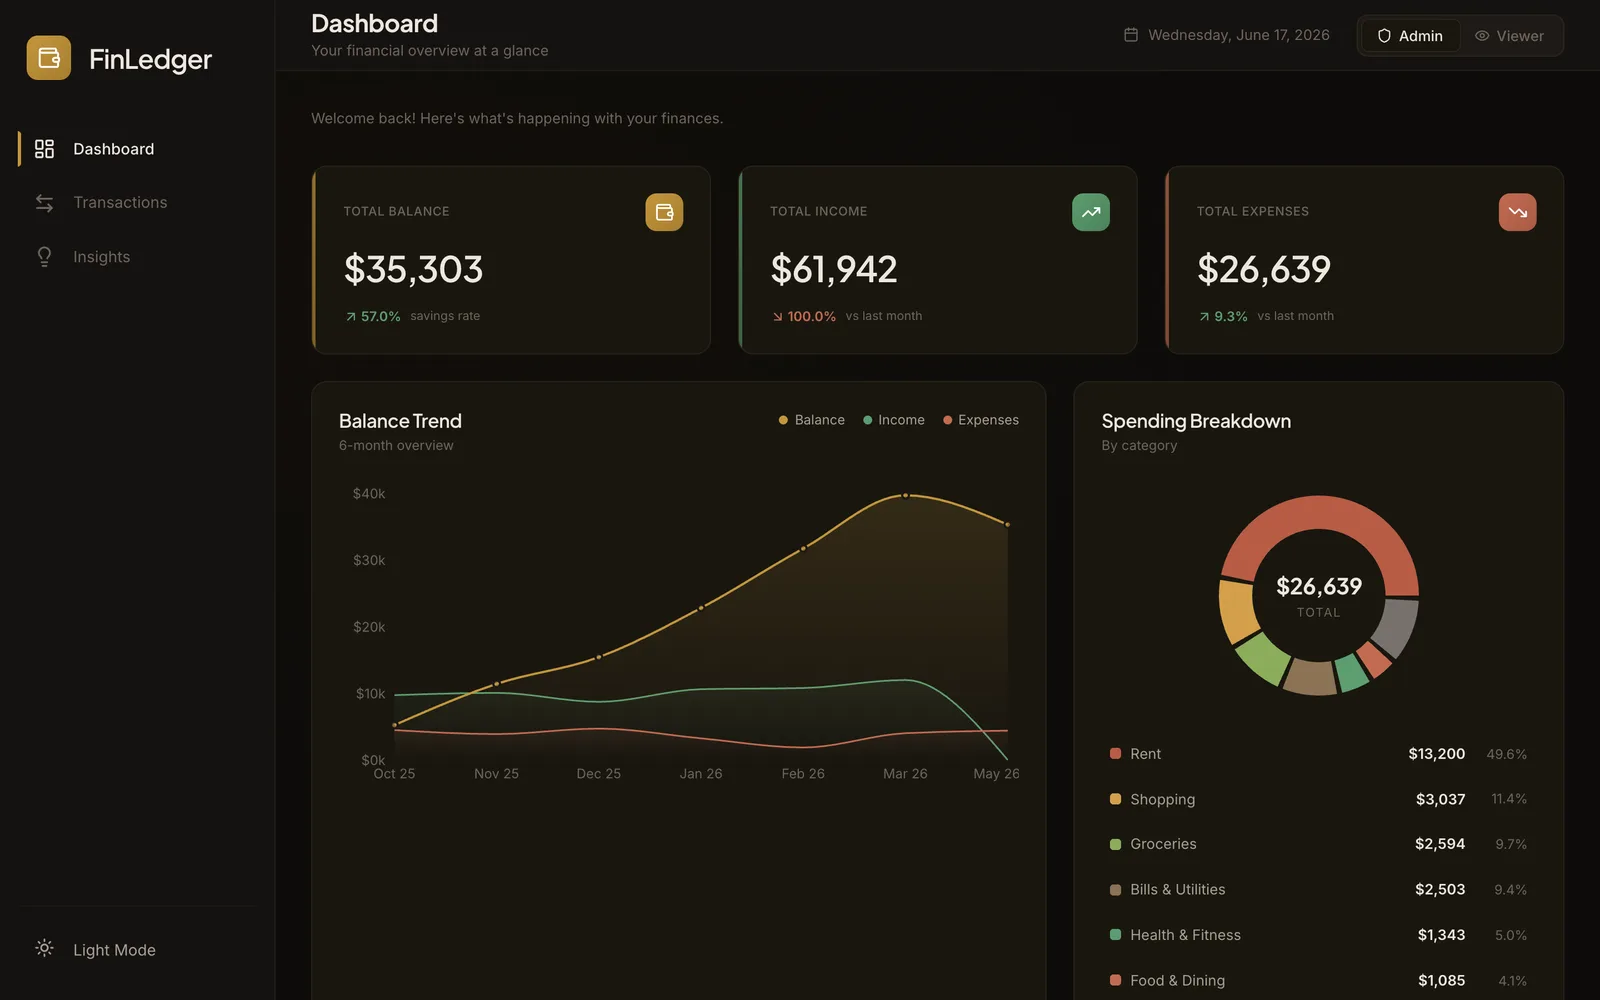Click the $35,303 total balance value
The height and width of the screenshot is (1000, 1600).
(413, 269)
